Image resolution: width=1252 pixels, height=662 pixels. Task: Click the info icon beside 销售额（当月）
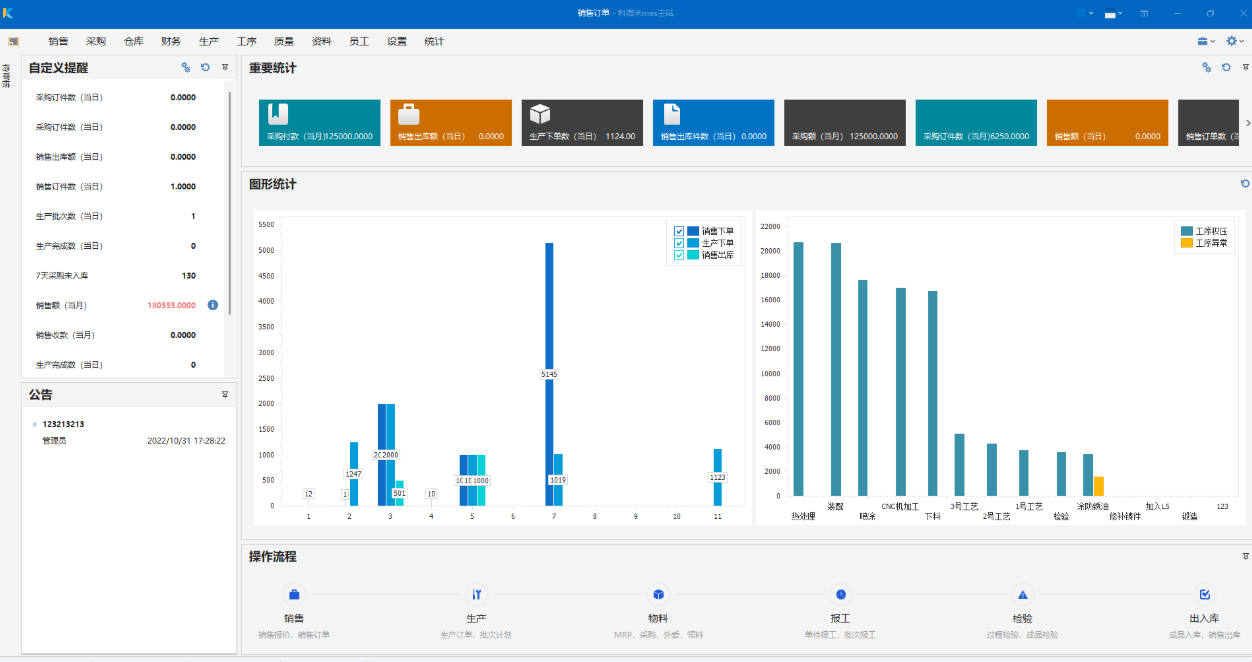(212, 305)
